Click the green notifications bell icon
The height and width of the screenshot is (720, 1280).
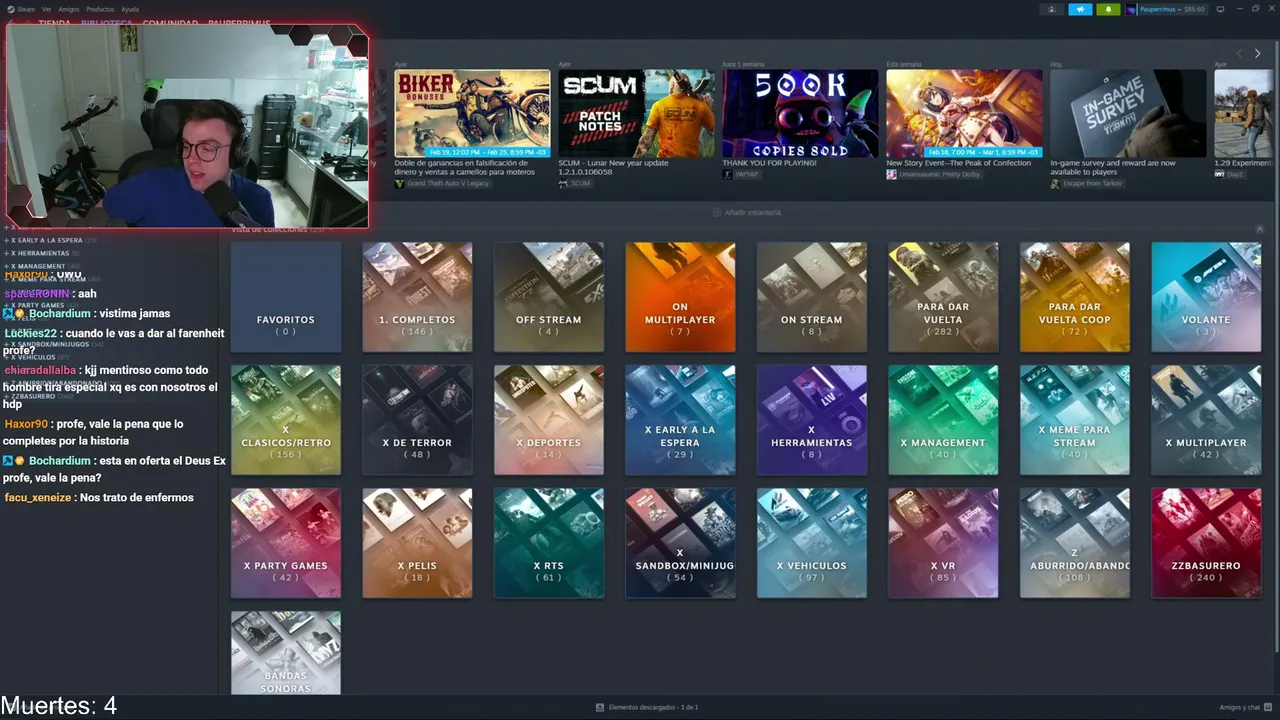click(1108, 9)
